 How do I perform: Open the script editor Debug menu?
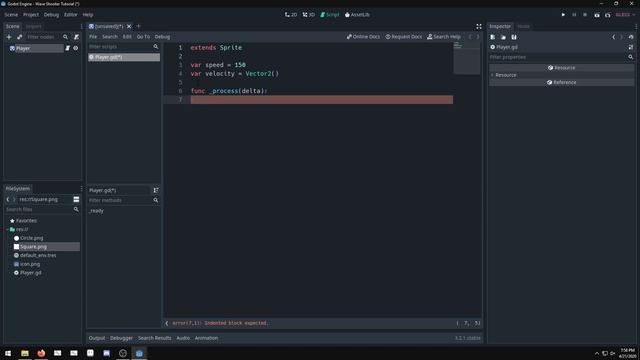tap(162, 37)
